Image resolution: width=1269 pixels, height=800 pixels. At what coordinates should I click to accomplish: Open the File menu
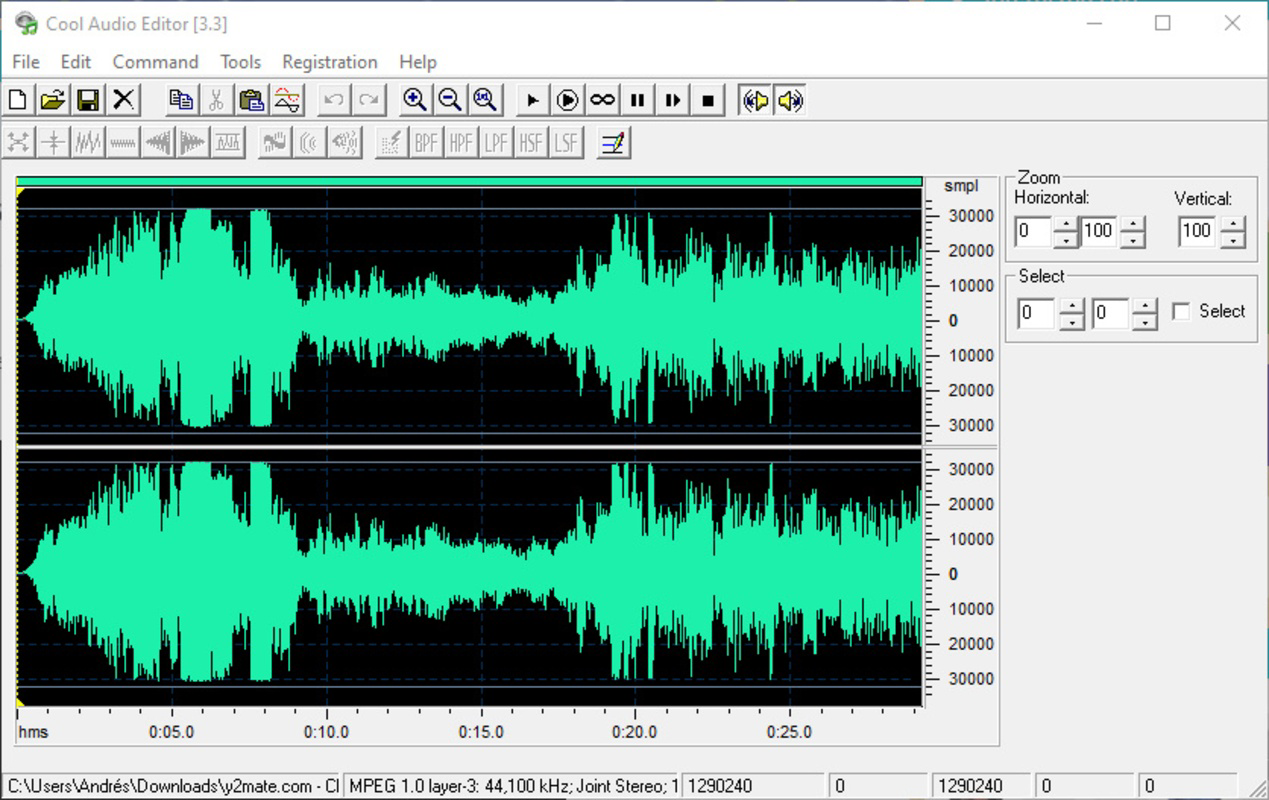pyautogui.click(x=26, y=62)
